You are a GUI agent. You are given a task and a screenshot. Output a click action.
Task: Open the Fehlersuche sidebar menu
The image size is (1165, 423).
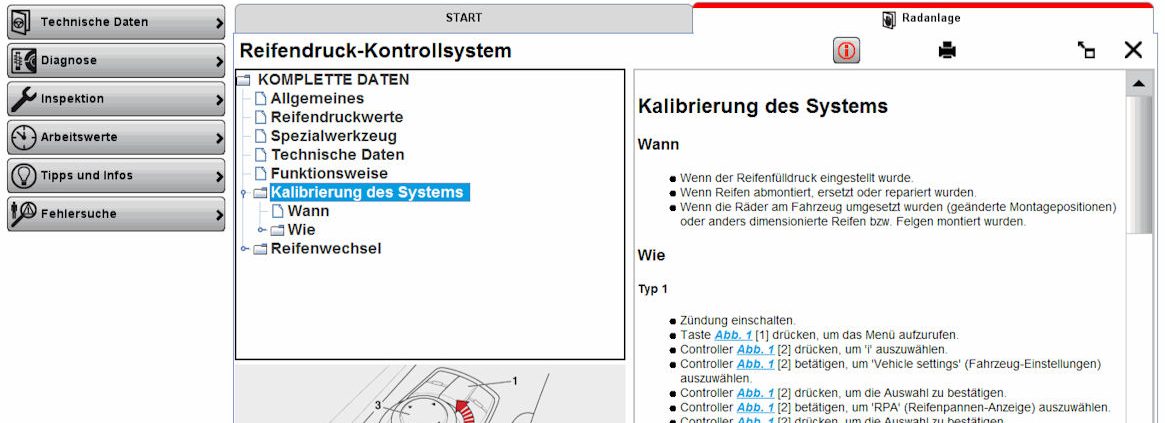(x=116, y=214)
